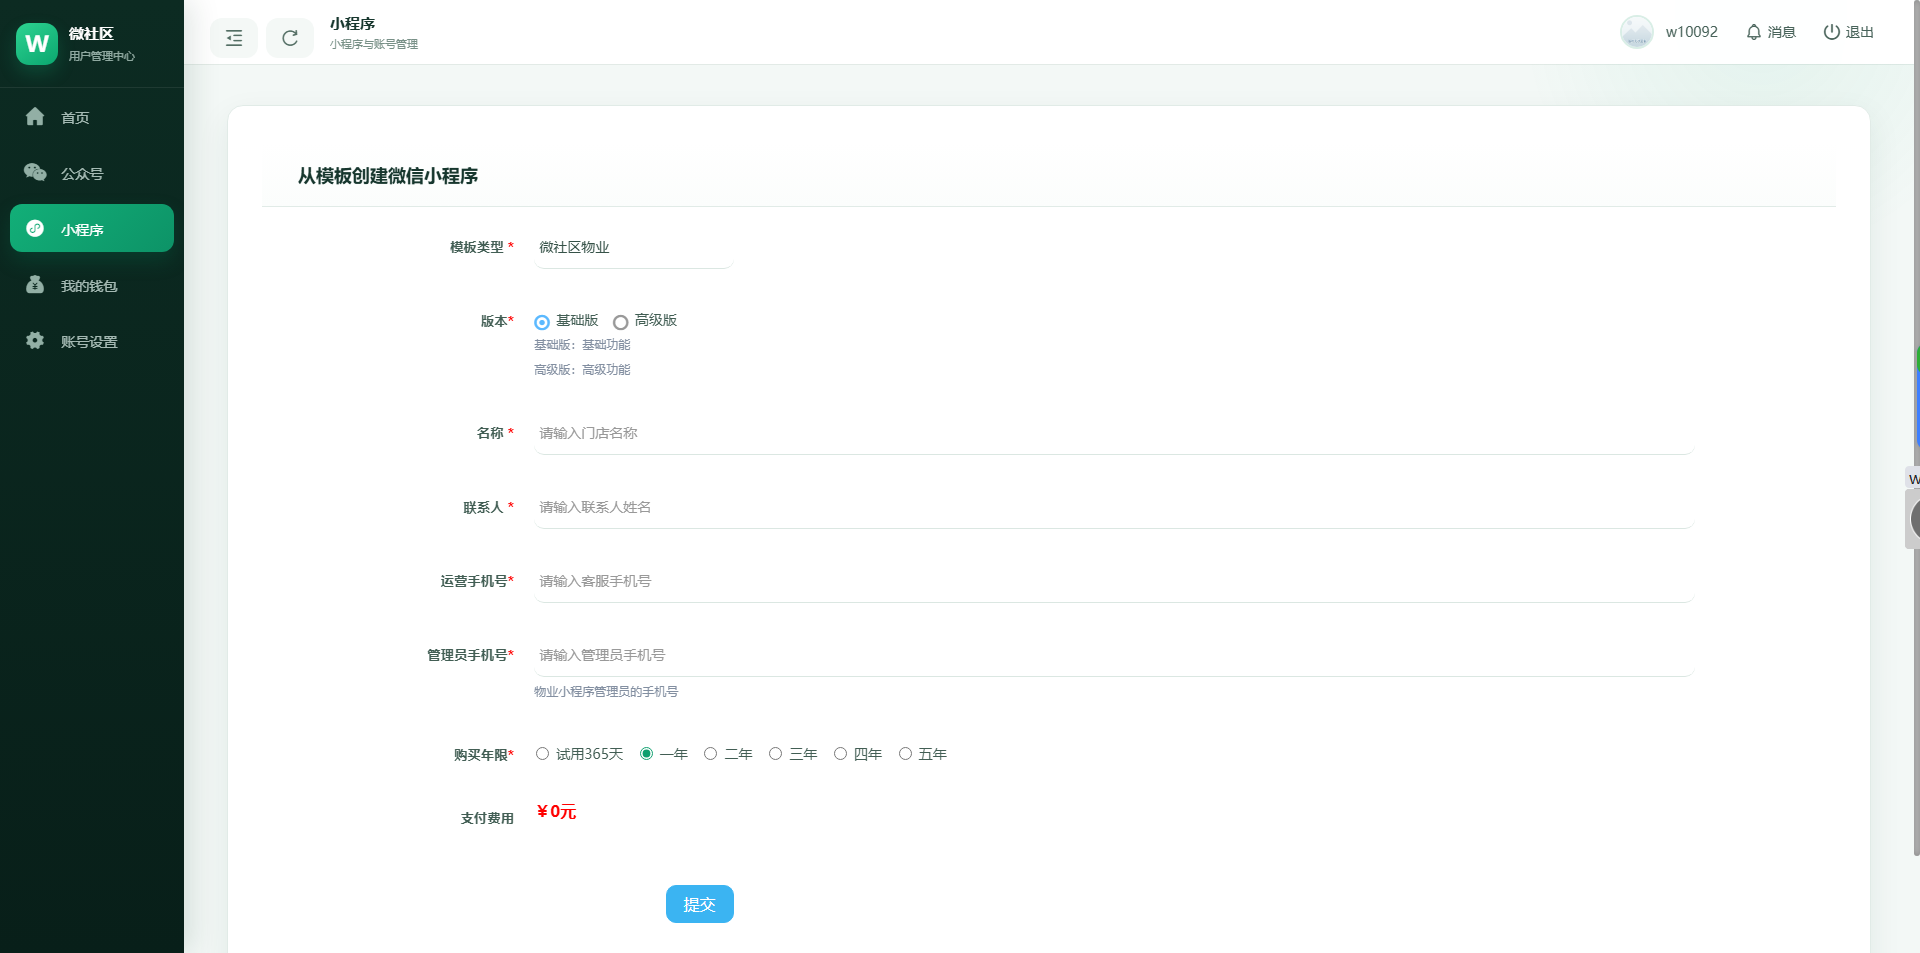Click the power icon for logout
Screen dimensions: 1920x953
(x=1832, y=32)
